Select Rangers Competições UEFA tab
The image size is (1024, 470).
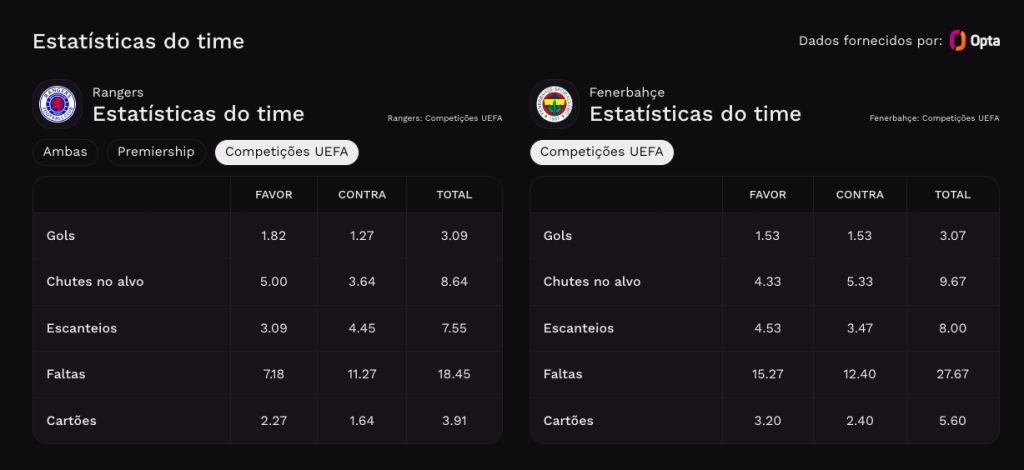tap(287, 152)
